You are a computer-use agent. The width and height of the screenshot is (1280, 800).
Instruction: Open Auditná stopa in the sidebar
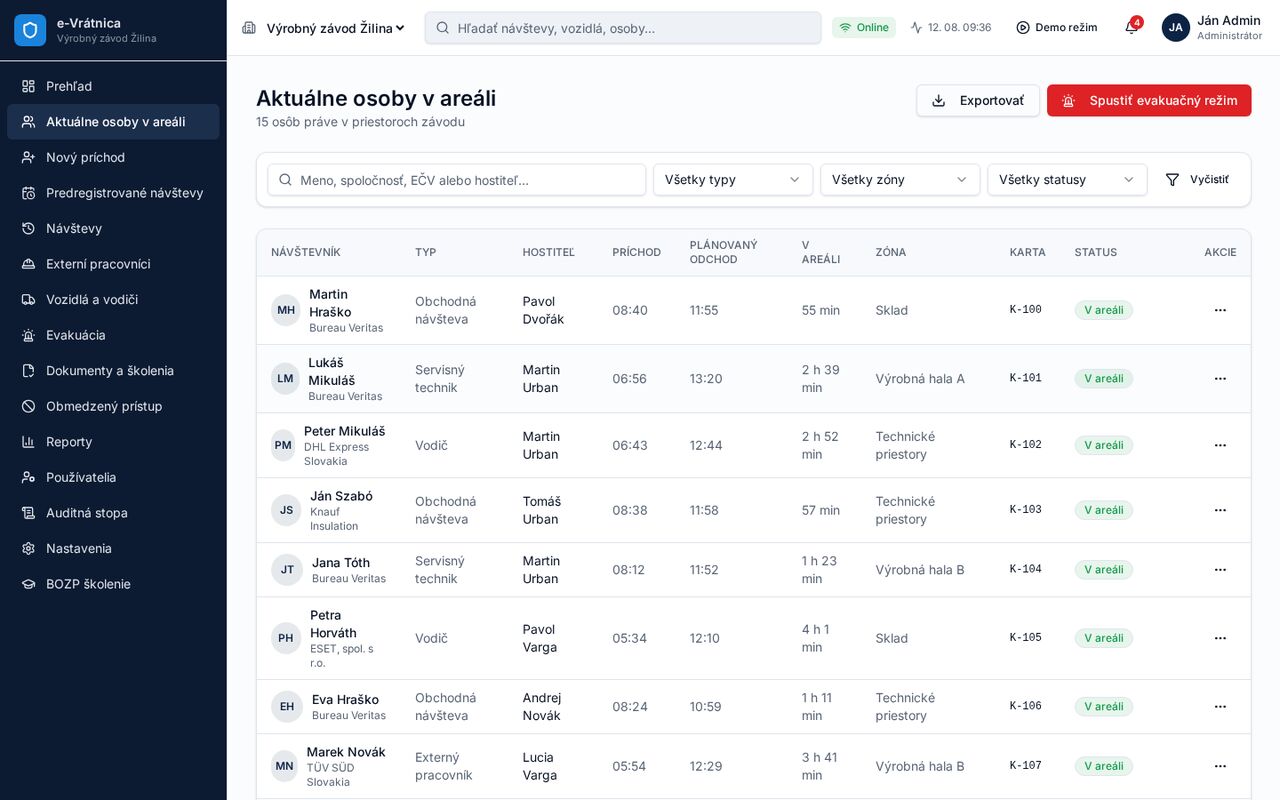pos(113,513)
